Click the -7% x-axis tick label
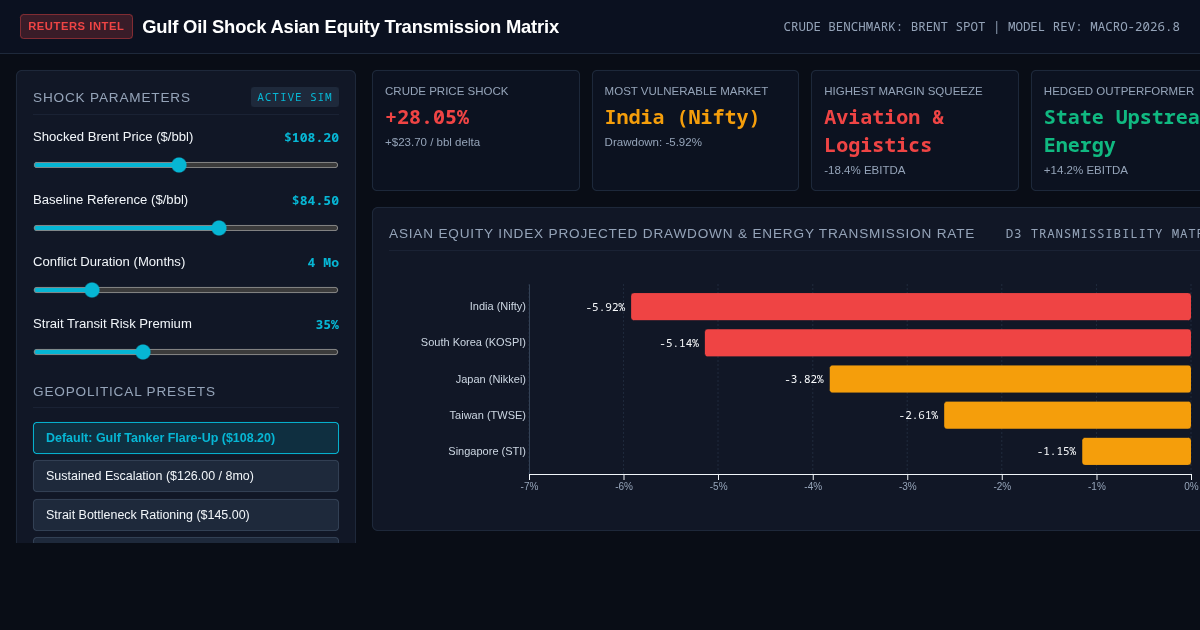The width and height of the screenshot is (1200, 630). click(529, 487)
